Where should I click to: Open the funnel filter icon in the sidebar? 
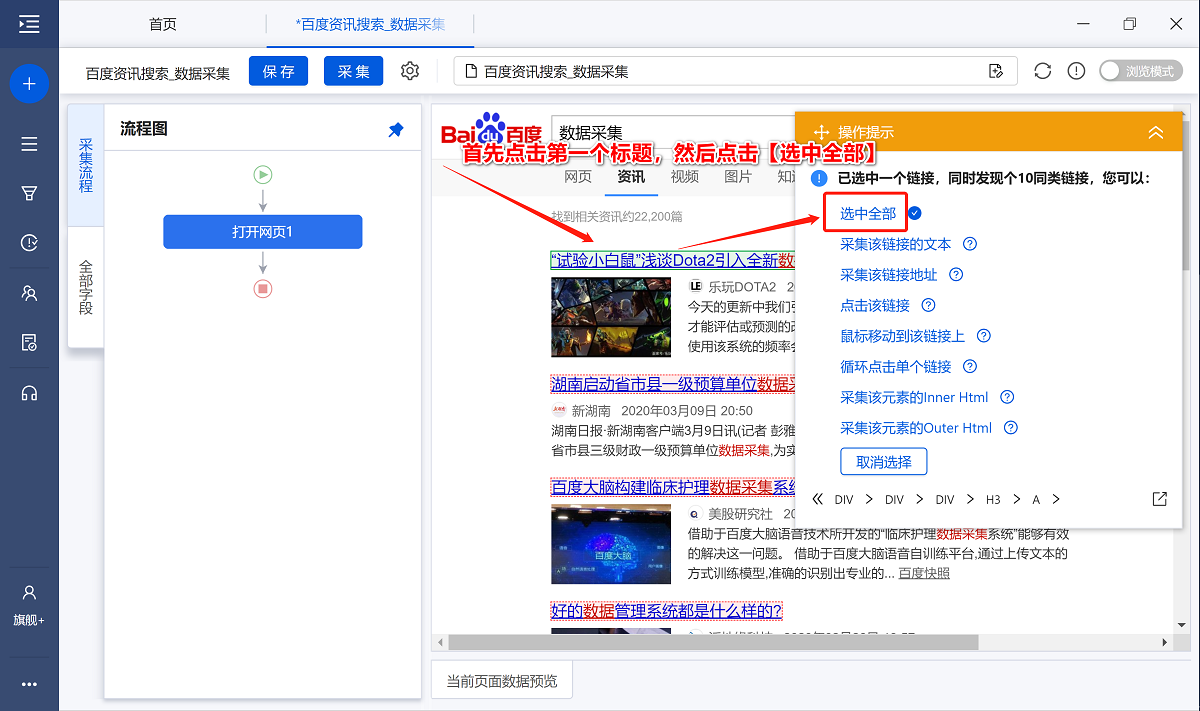pyautogui.click(x=29, y=193)
